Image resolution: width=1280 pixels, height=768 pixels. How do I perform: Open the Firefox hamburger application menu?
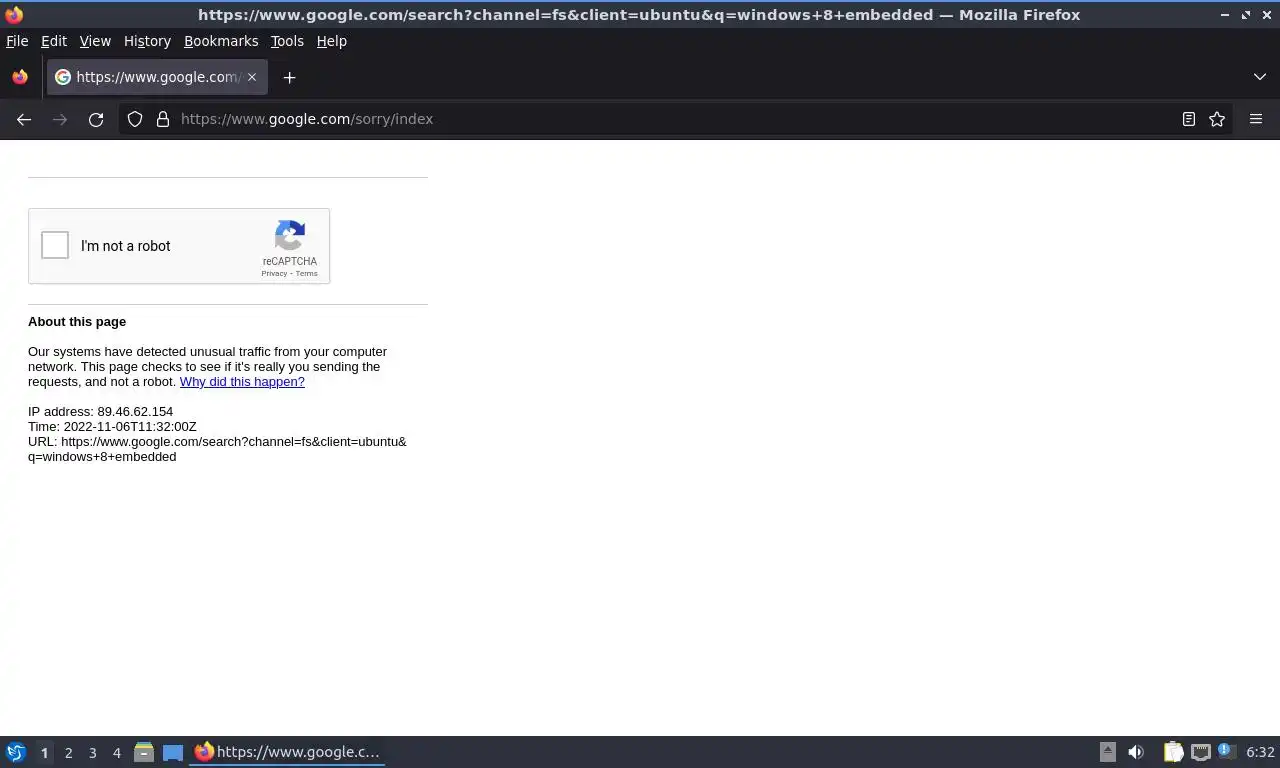pyautogui.click(x=1256, y=119)
